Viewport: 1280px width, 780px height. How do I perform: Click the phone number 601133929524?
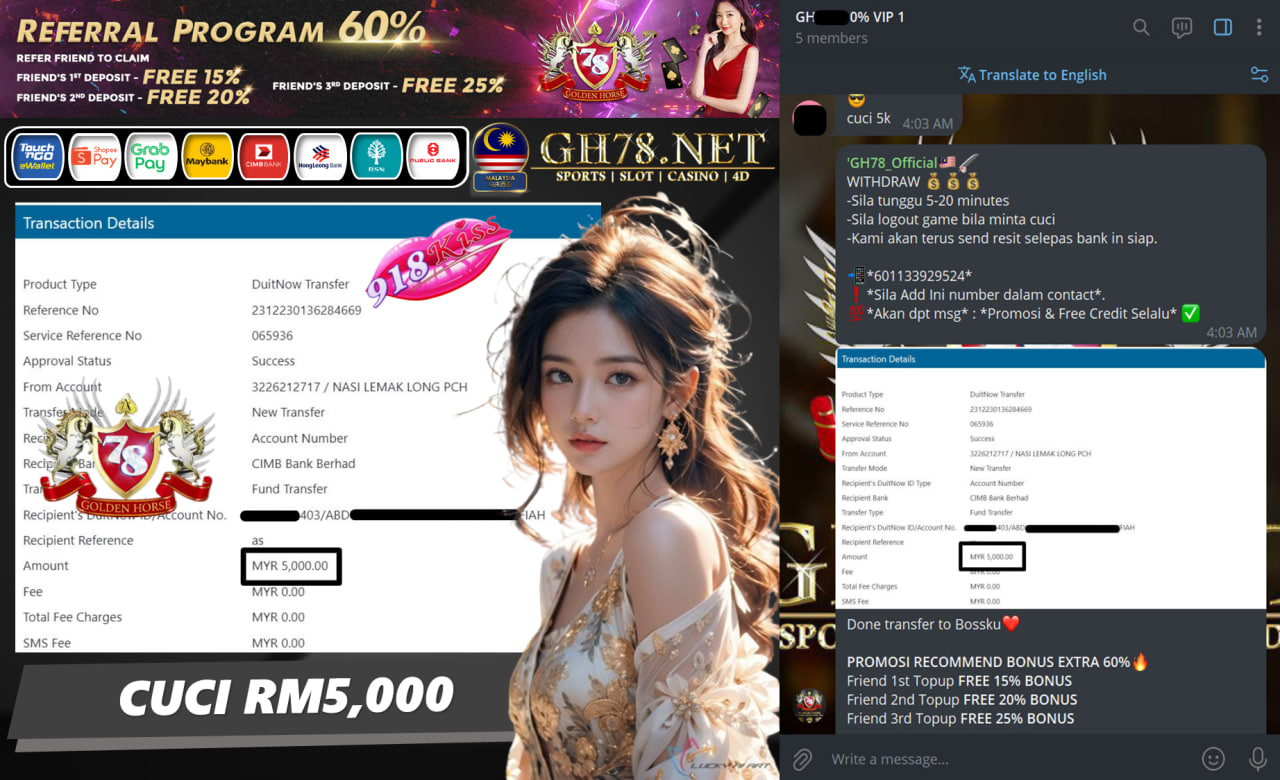(x=918, y=275)
